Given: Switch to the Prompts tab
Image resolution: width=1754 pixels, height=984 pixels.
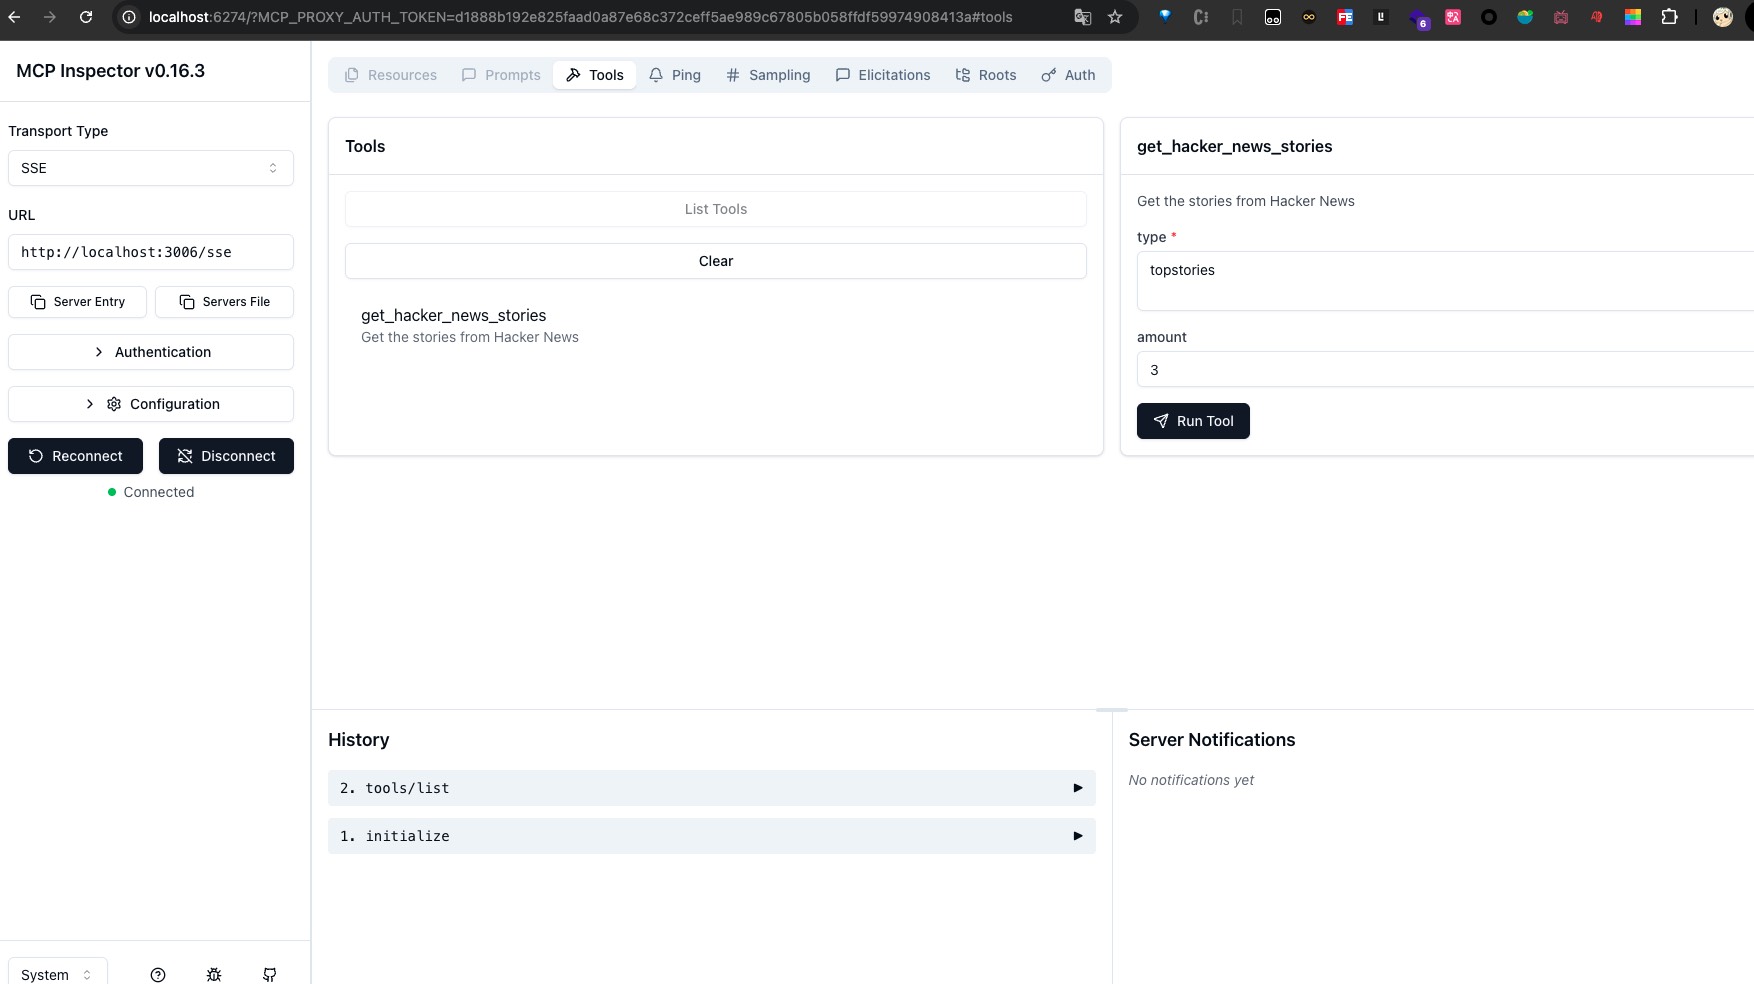Looking at the screenshot, I should pyautogui.click(x=501, y=75).
